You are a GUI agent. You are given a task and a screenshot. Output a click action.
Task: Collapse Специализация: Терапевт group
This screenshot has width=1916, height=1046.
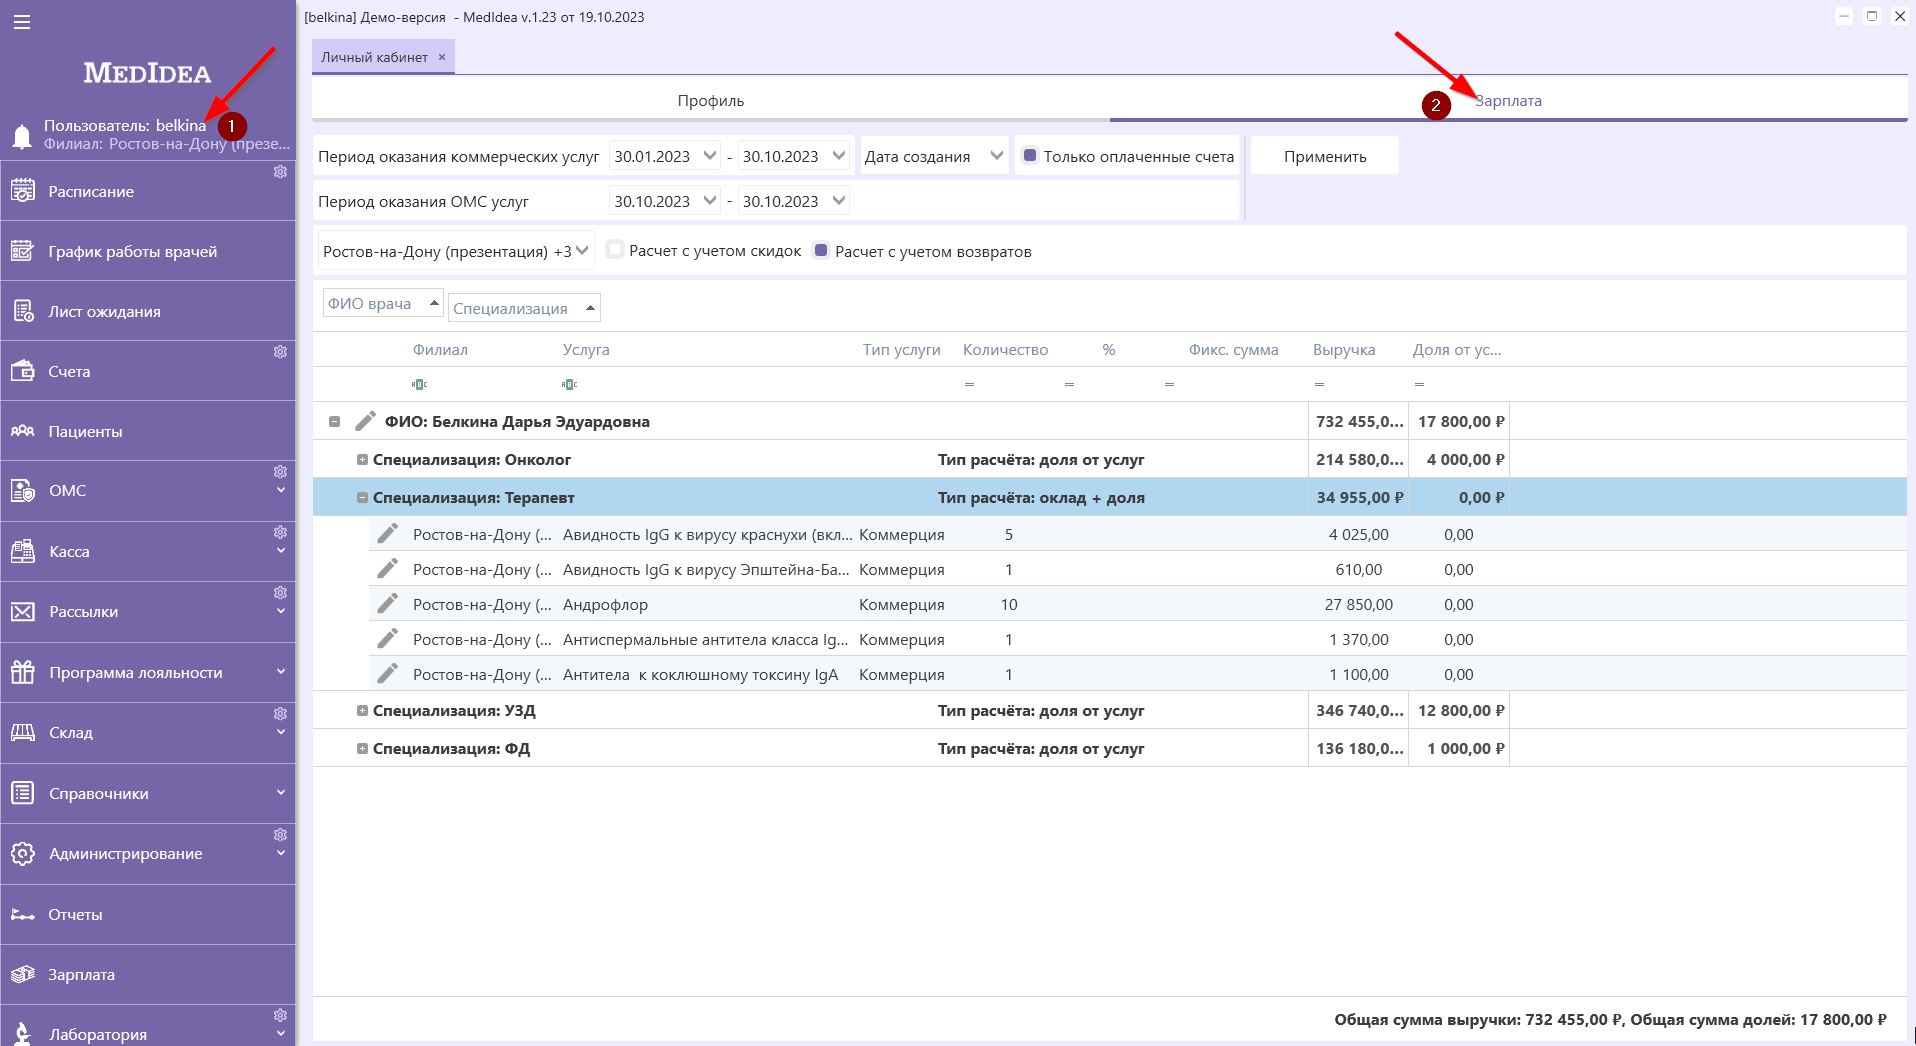(x=362, y=498)
